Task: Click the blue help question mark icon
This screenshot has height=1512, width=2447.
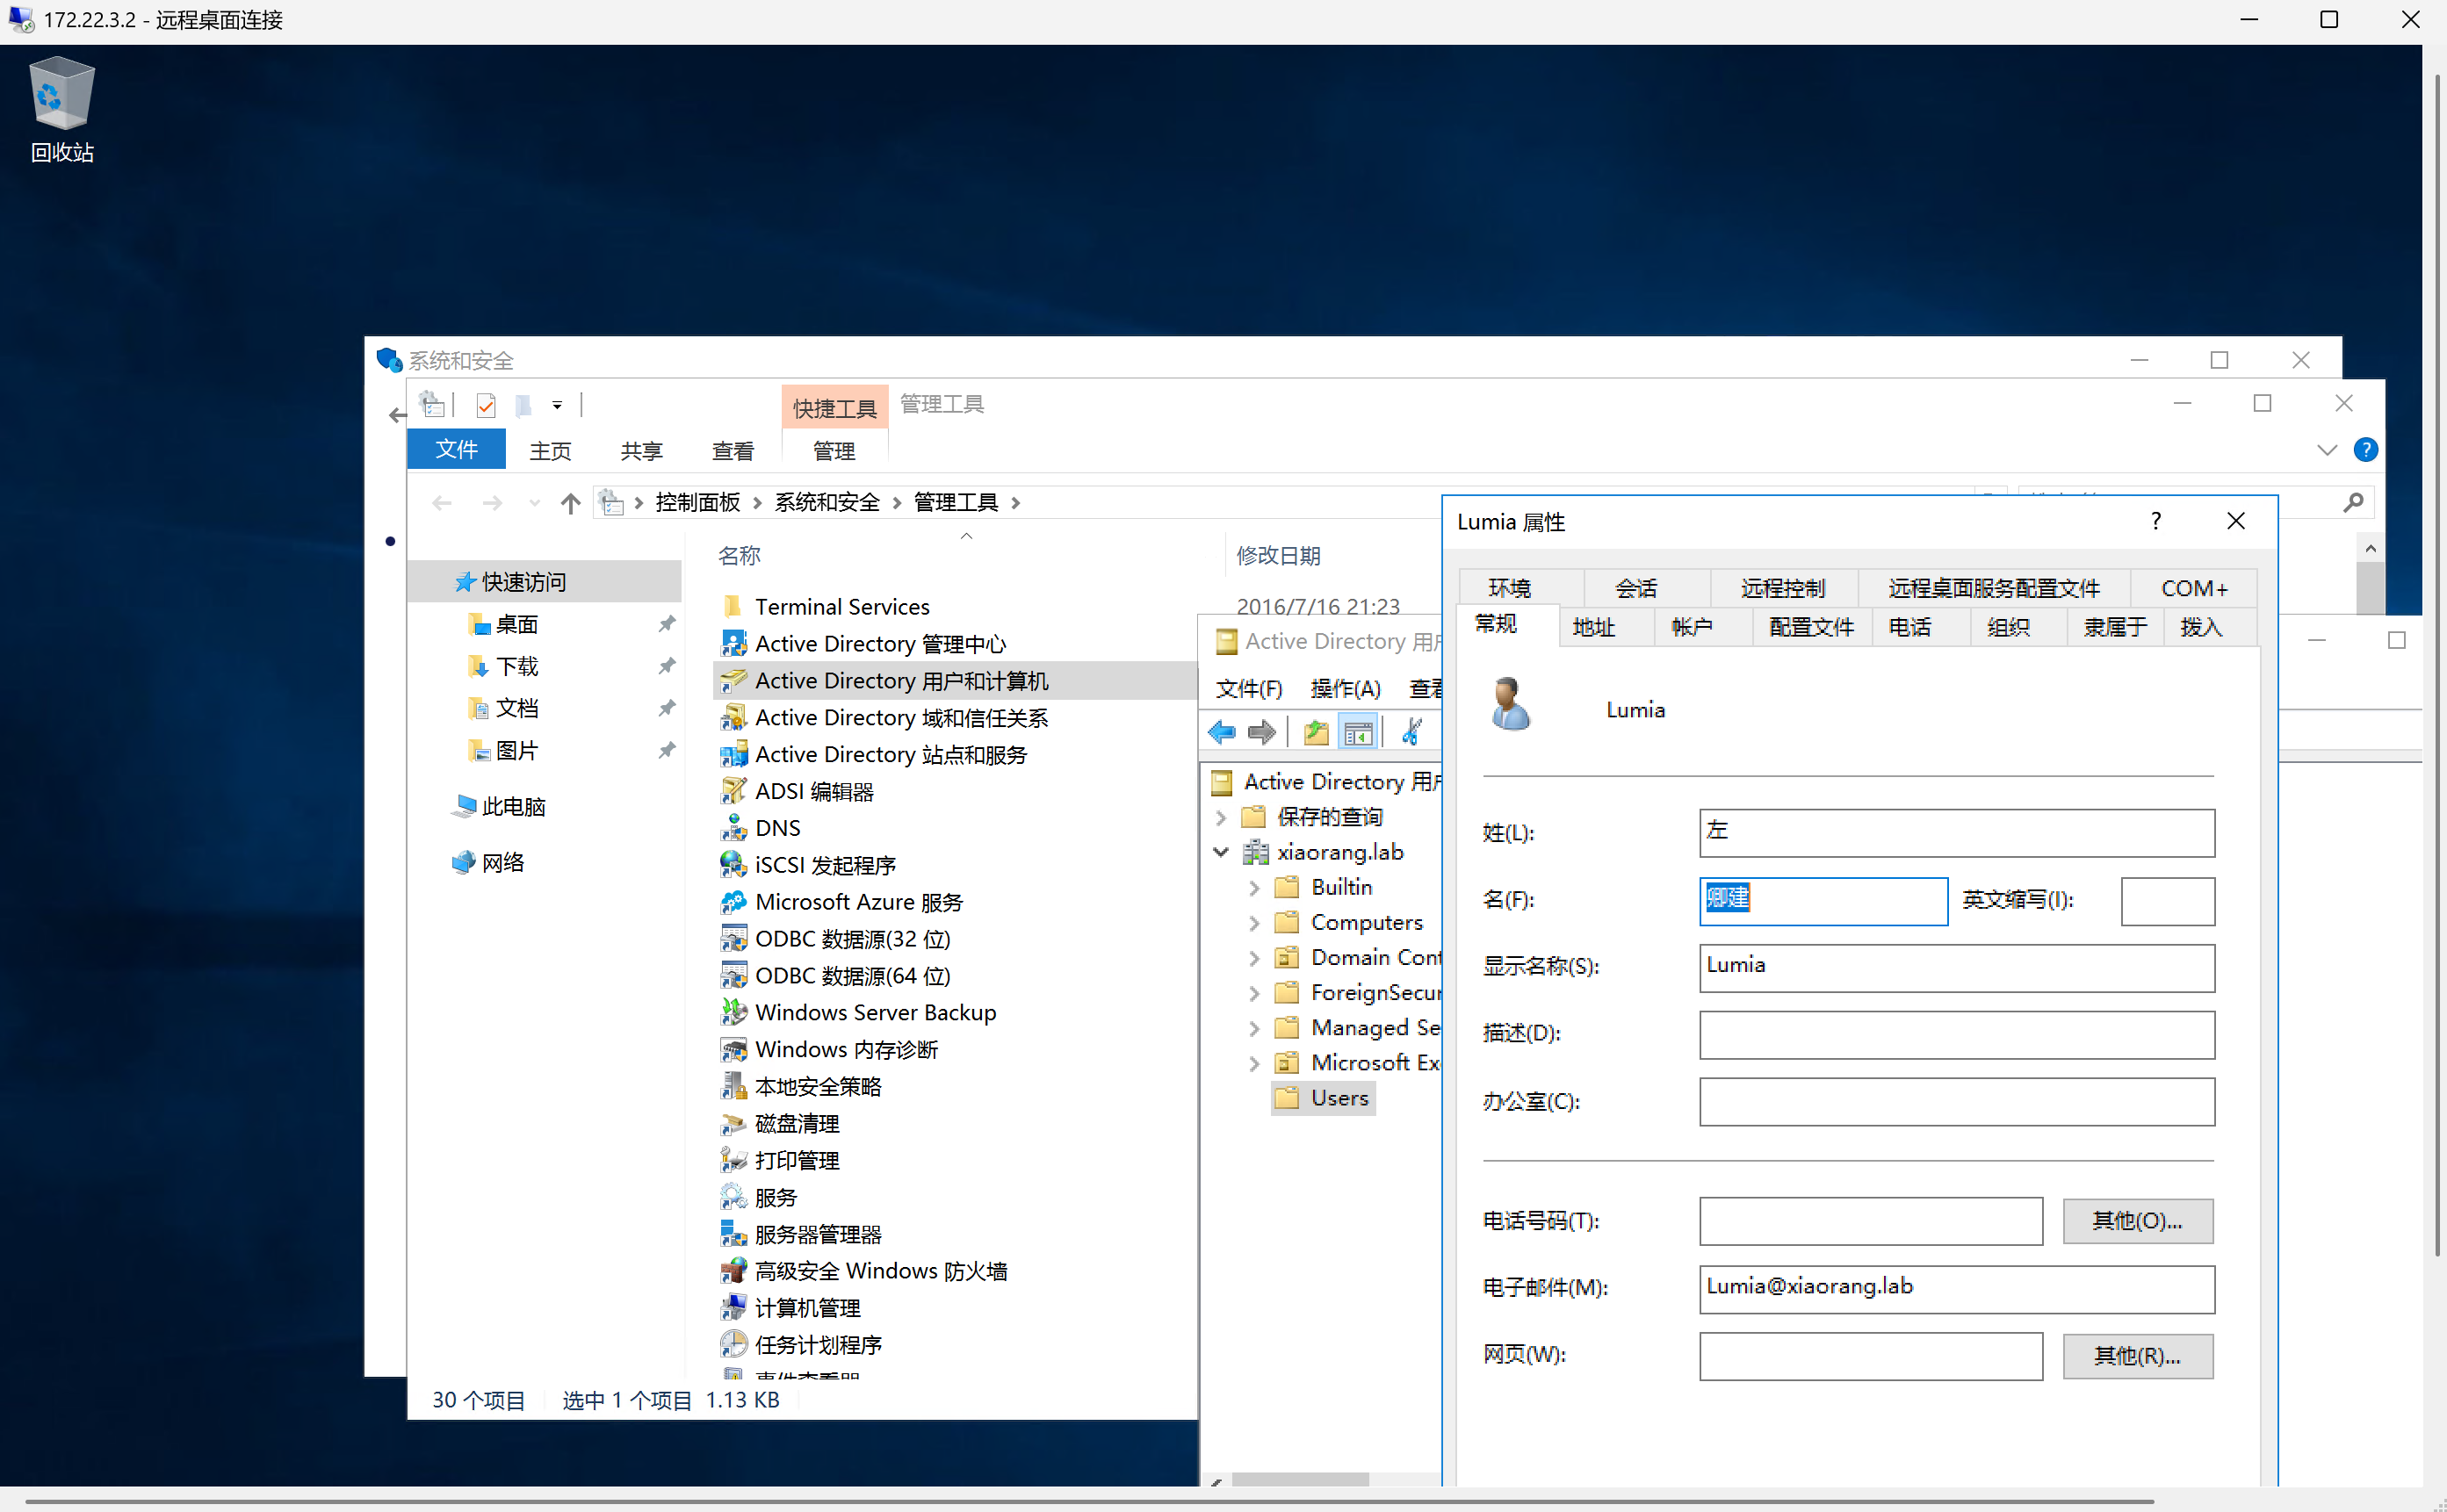Action: coord(2366,450)
